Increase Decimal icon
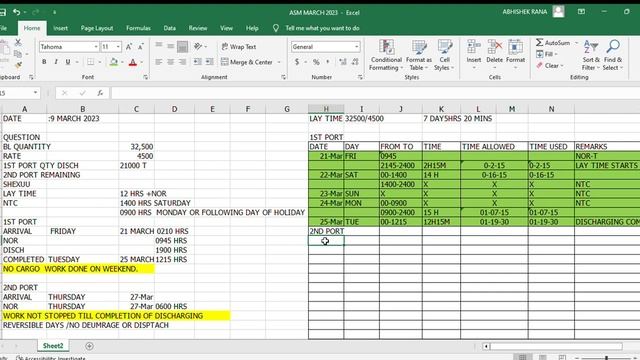This screenshot has height=360, width=640. tap(343, 62)
